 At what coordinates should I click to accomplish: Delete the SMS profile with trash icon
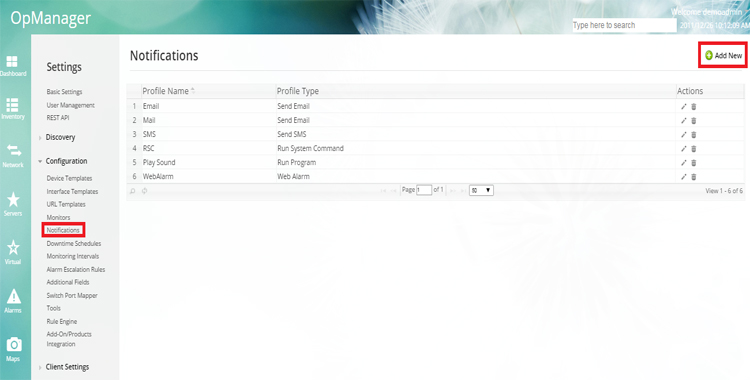point(694,134)
